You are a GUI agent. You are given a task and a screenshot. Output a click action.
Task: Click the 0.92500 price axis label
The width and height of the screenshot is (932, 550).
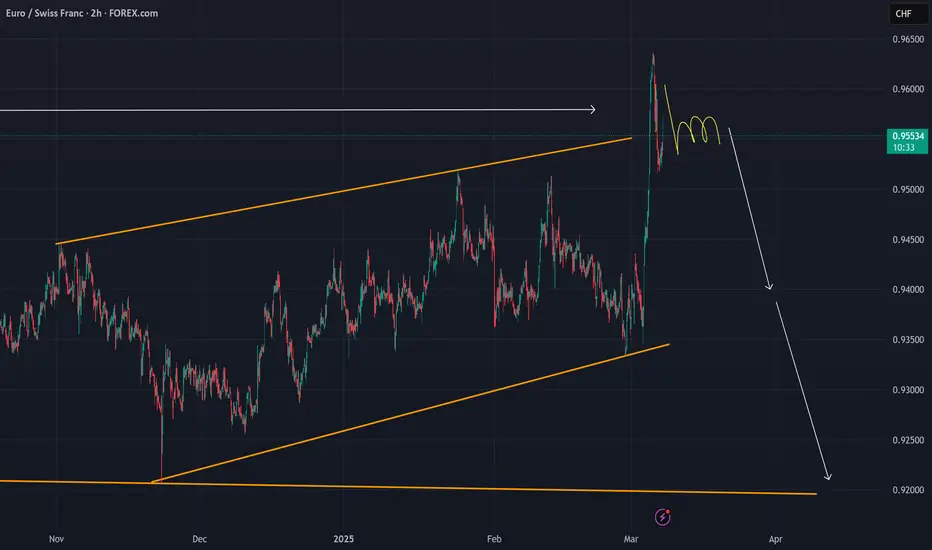908,441
